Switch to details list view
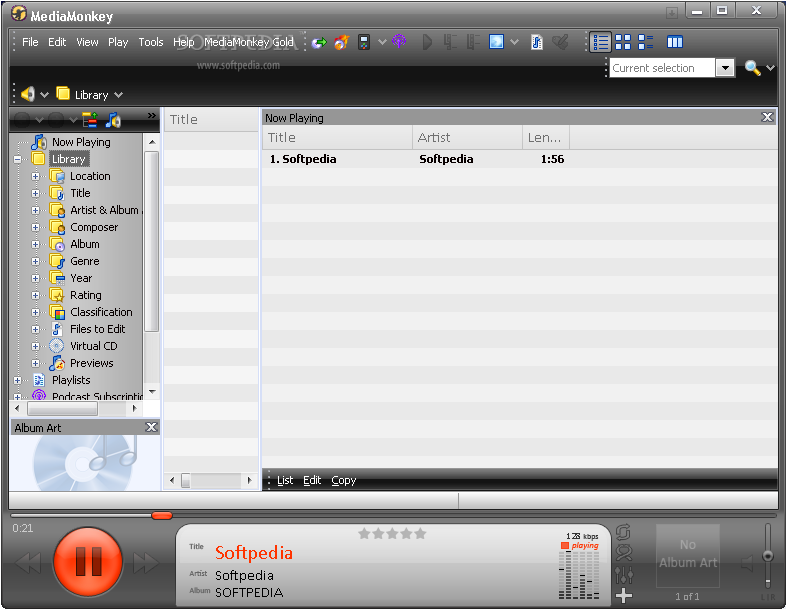Image resolution: width=790 pixels, height=609 pixels. 601,42
